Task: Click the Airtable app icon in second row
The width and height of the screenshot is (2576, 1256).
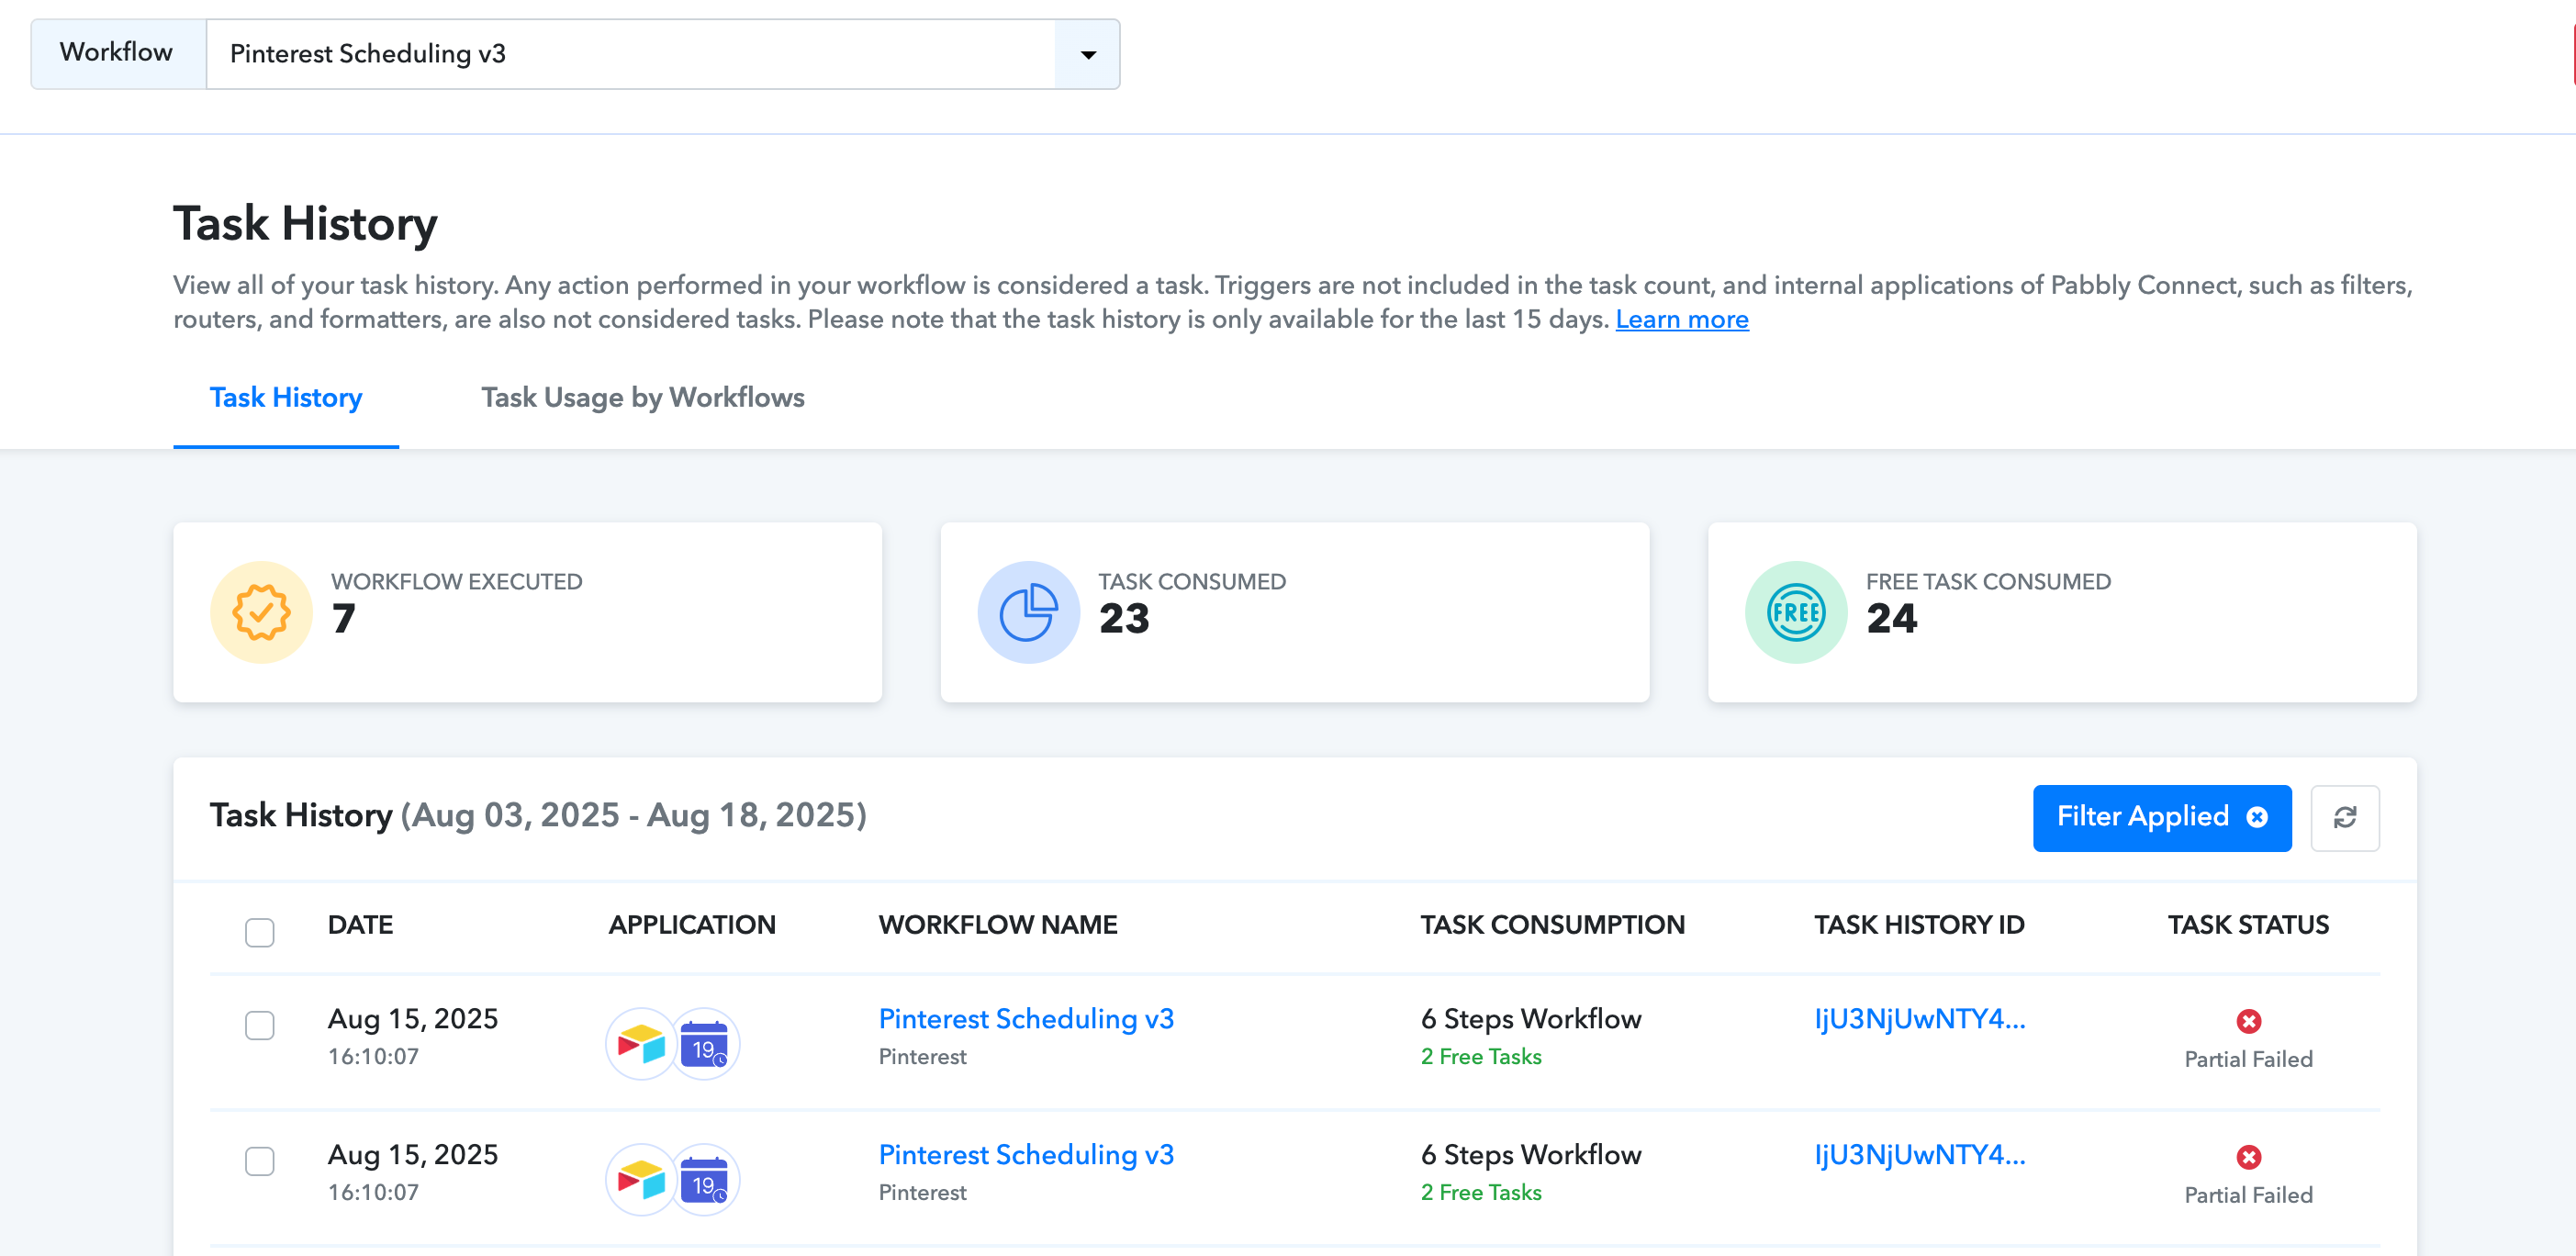Action: coord(641,1180)
